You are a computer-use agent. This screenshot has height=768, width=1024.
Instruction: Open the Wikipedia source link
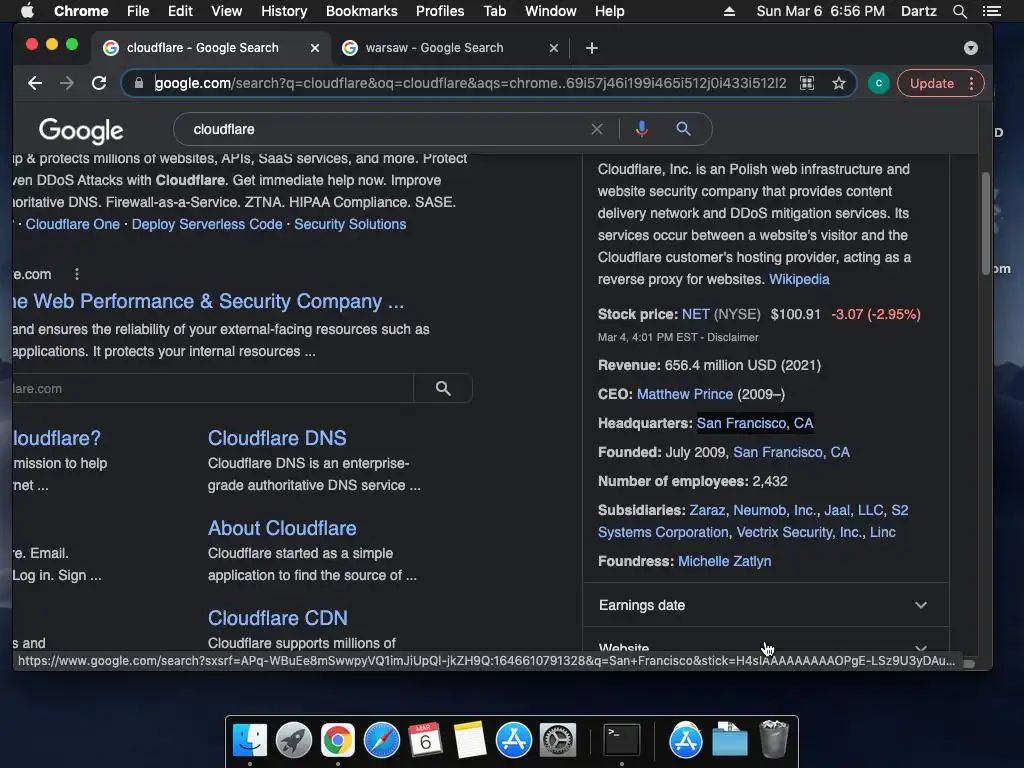click(799, 280)
